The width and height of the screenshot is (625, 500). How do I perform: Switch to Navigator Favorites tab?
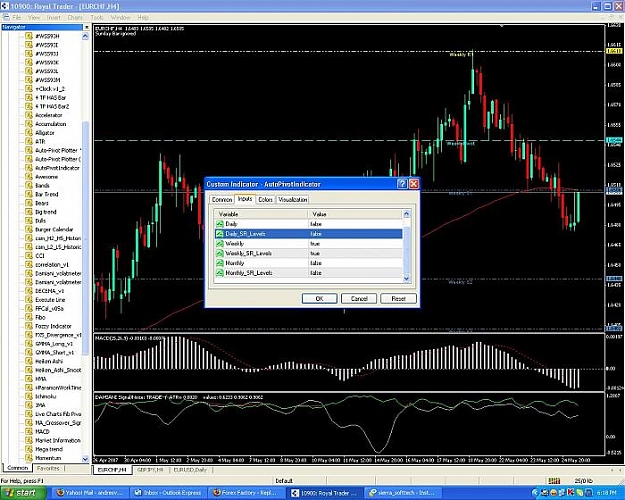coord(48,469)
